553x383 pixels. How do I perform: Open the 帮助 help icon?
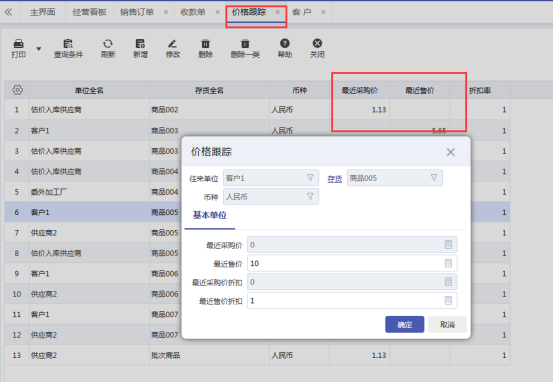coord(285,43)
